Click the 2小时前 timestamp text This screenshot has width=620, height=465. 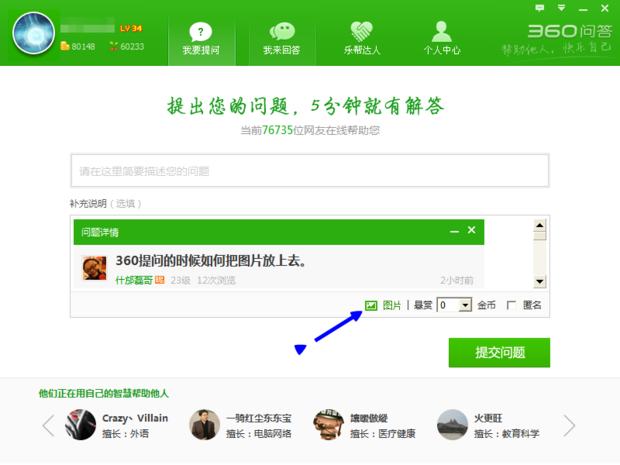click(457, 280)
